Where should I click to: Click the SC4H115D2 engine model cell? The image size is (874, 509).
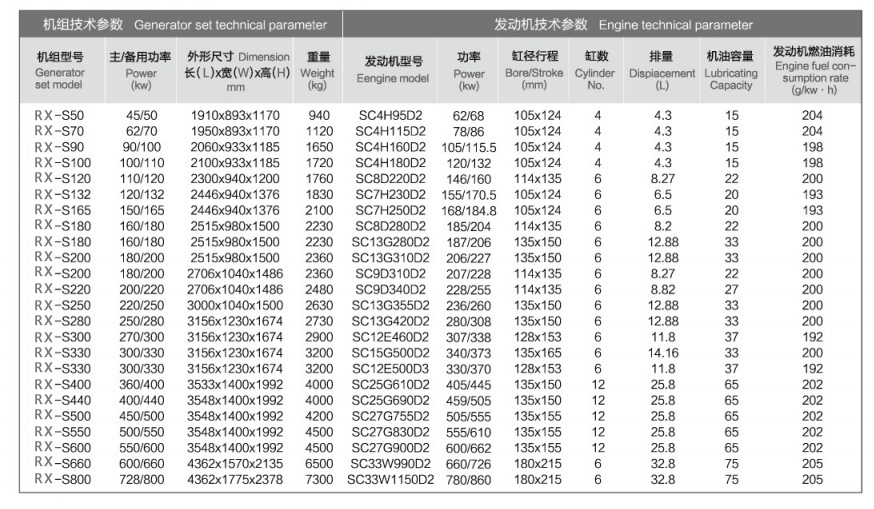coord(390,131)
